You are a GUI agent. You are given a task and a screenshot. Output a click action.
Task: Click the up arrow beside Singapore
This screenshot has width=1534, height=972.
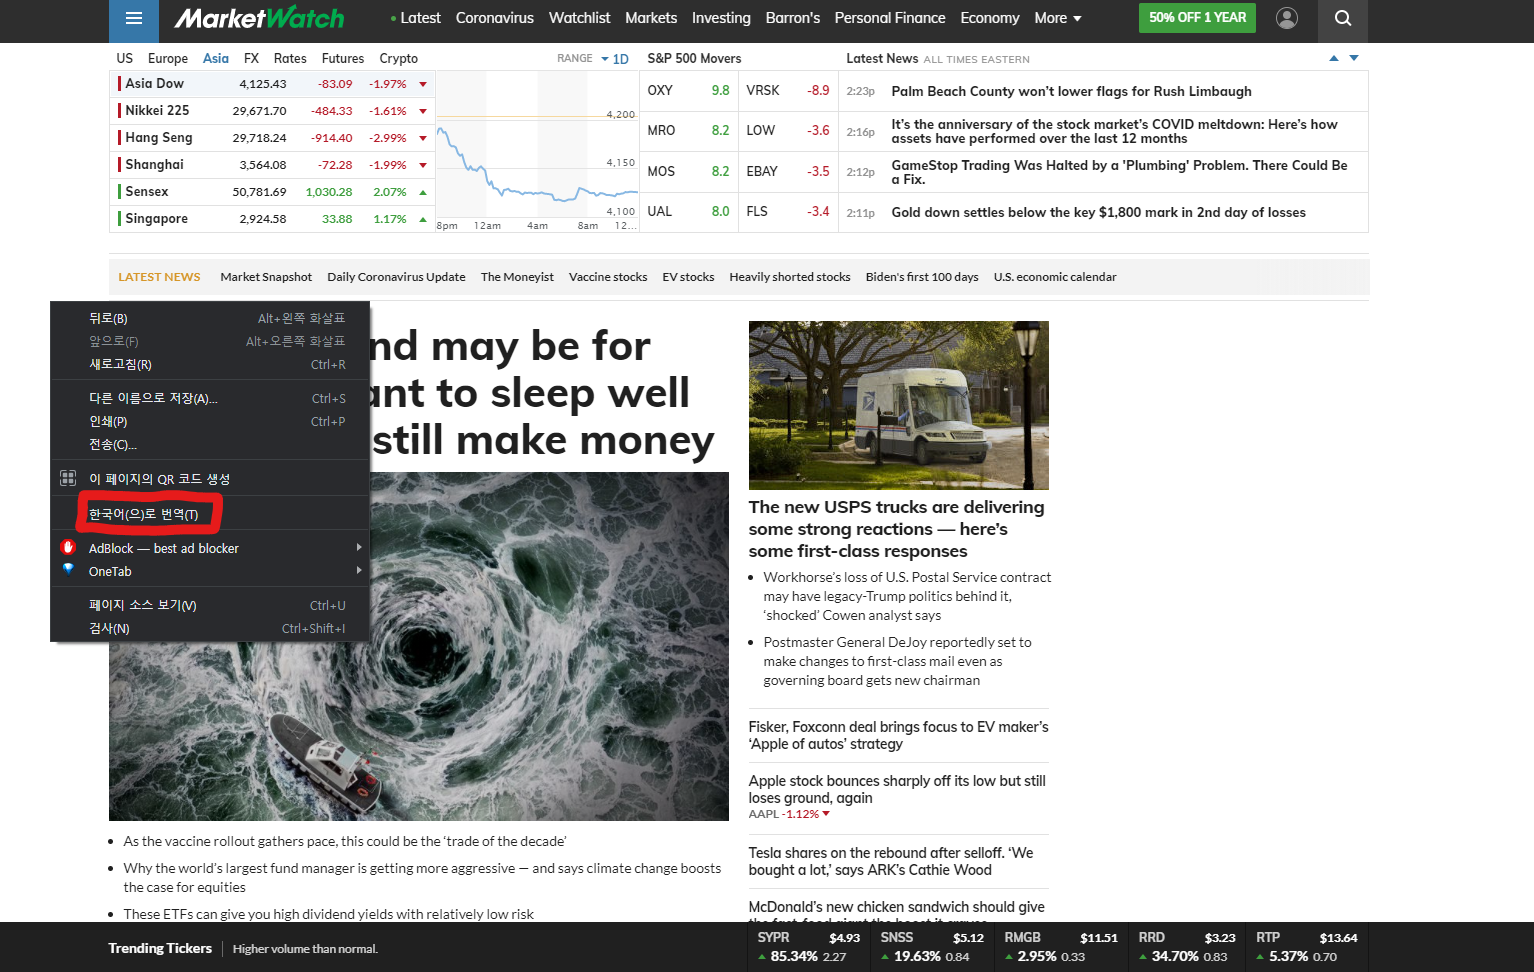pyautogui.click(x=423, y=219)
